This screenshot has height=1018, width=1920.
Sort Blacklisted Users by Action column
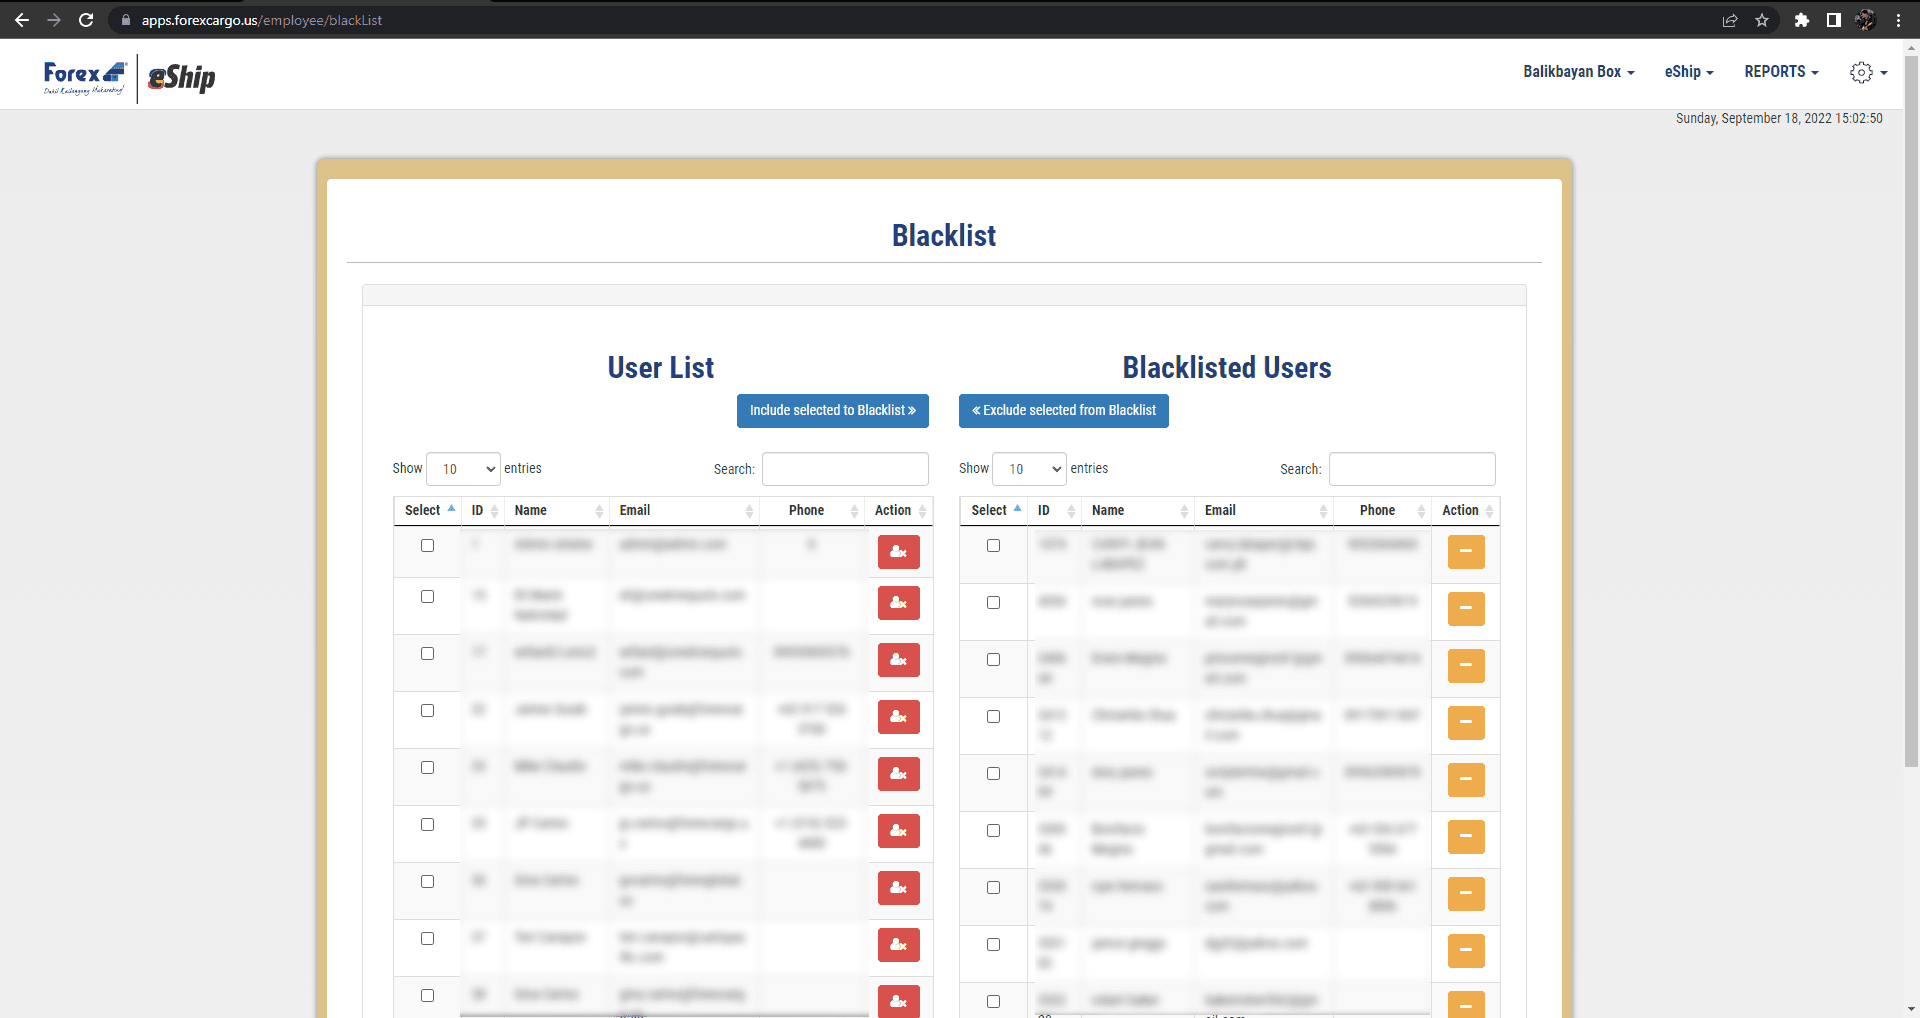click(1466, 511)
